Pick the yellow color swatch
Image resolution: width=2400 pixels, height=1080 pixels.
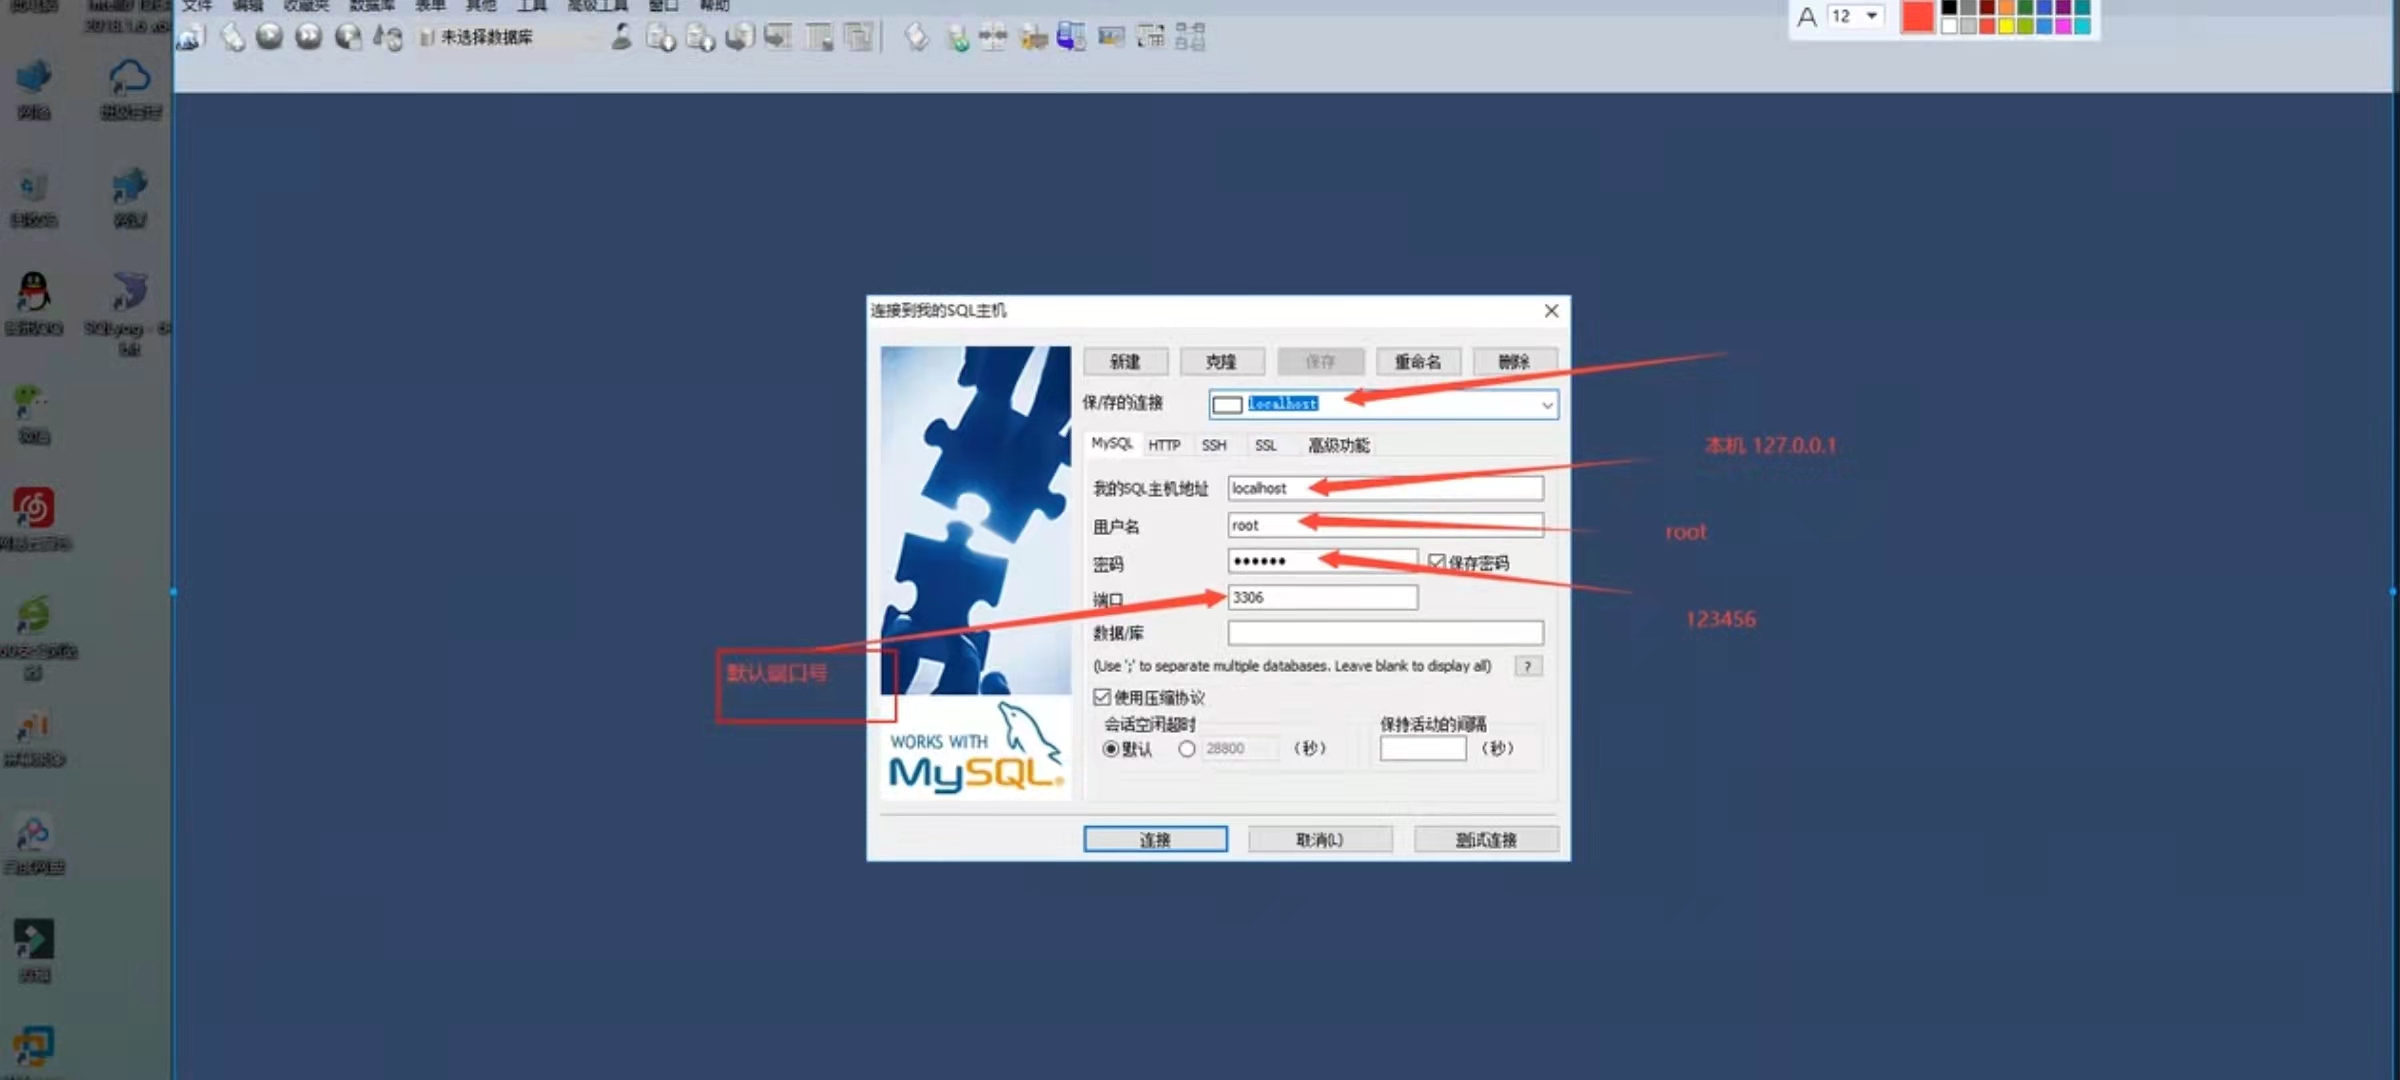click(2006, 27)
